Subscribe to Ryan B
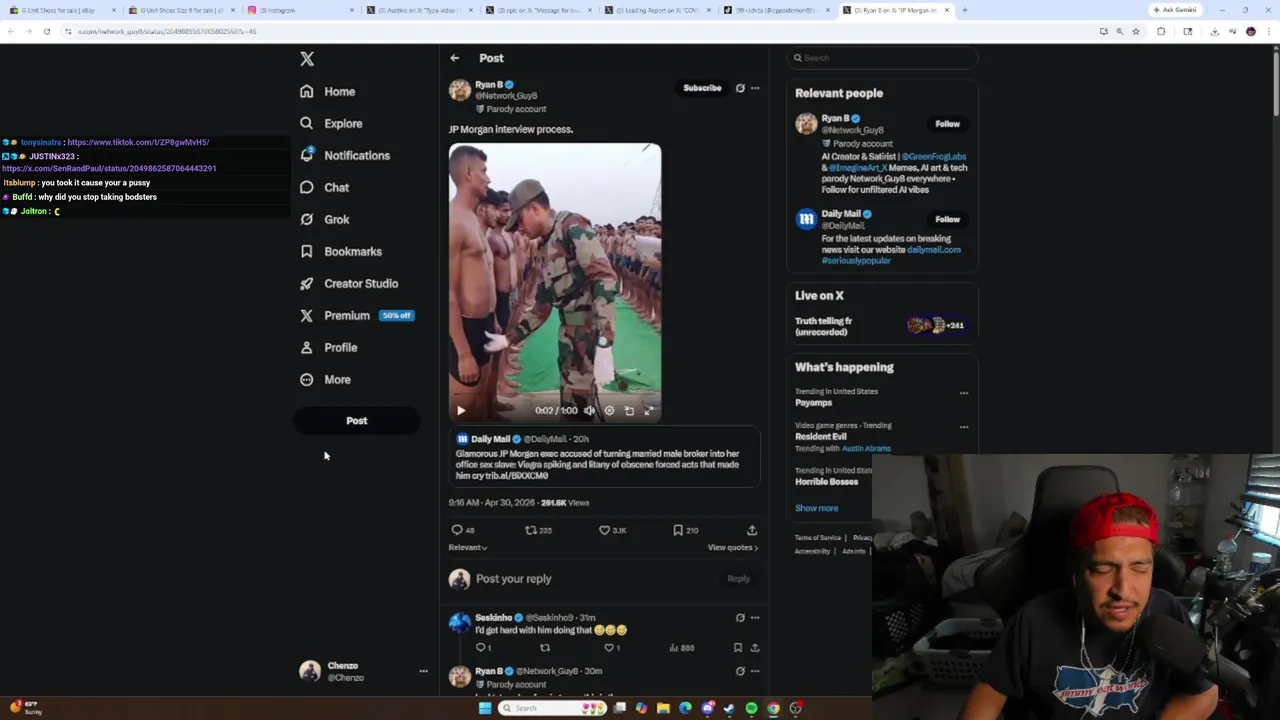 (702, 88)
